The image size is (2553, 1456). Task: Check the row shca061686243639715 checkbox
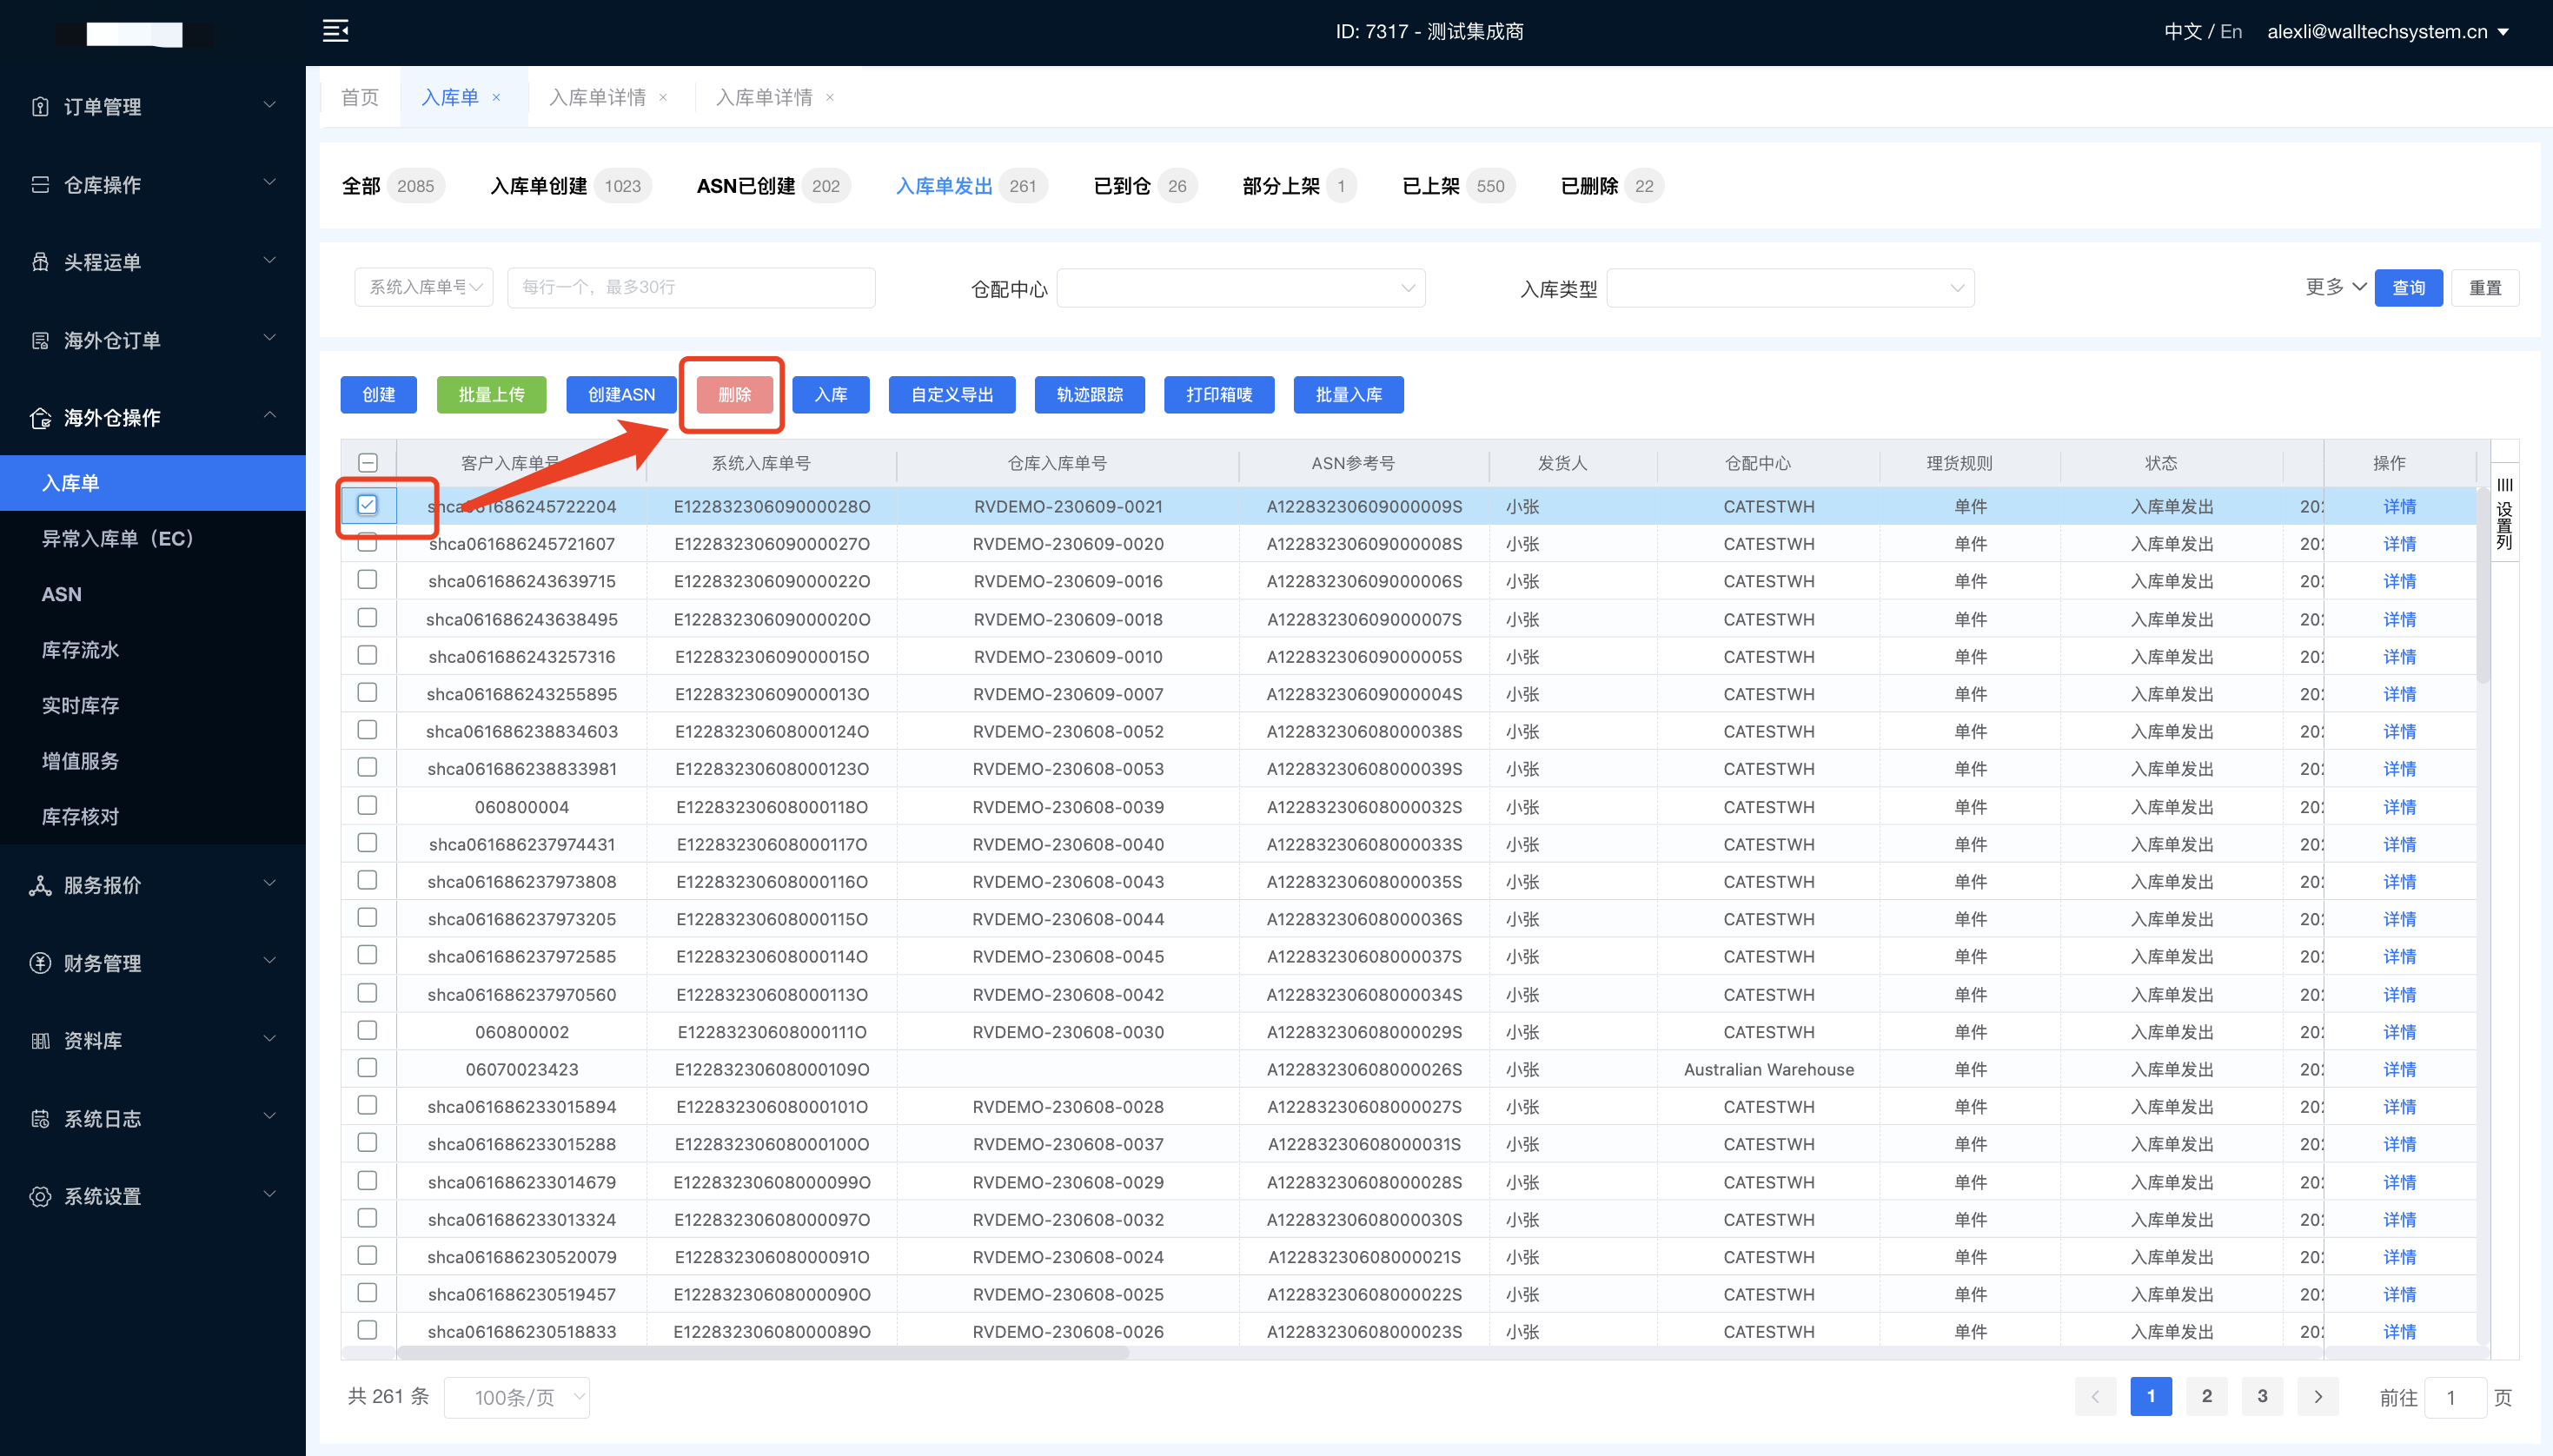(367, 579)
